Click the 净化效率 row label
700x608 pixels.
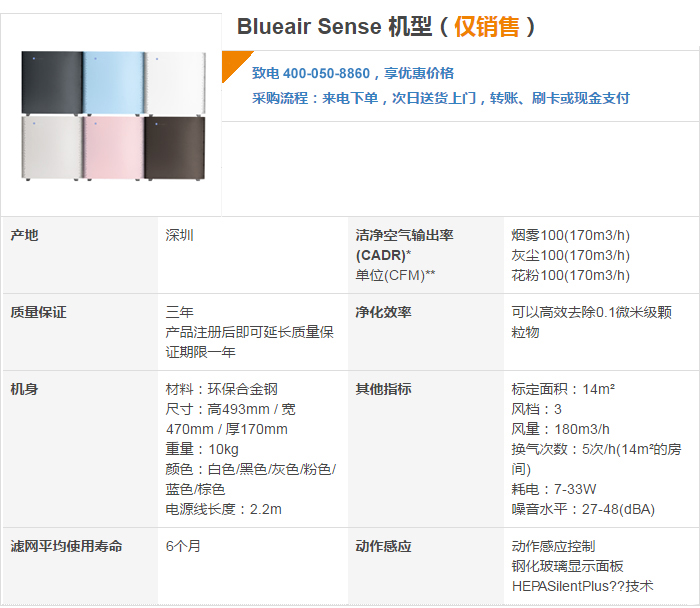pos(383,312)
